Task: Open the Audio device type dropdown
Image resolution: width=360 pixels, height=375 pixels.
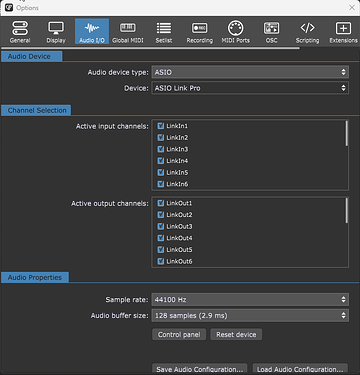Action: coord(250,72)
